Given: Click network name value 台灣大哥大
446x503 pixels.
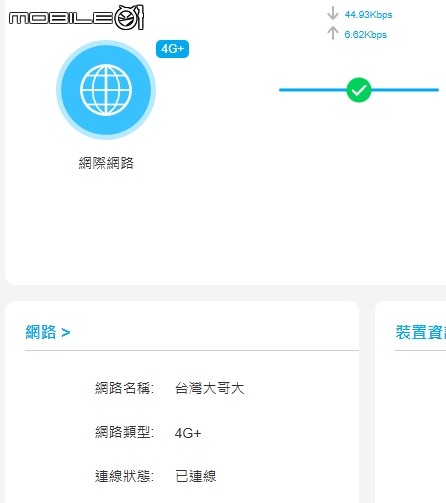Looking at the screenshot, I should [210, 388].
